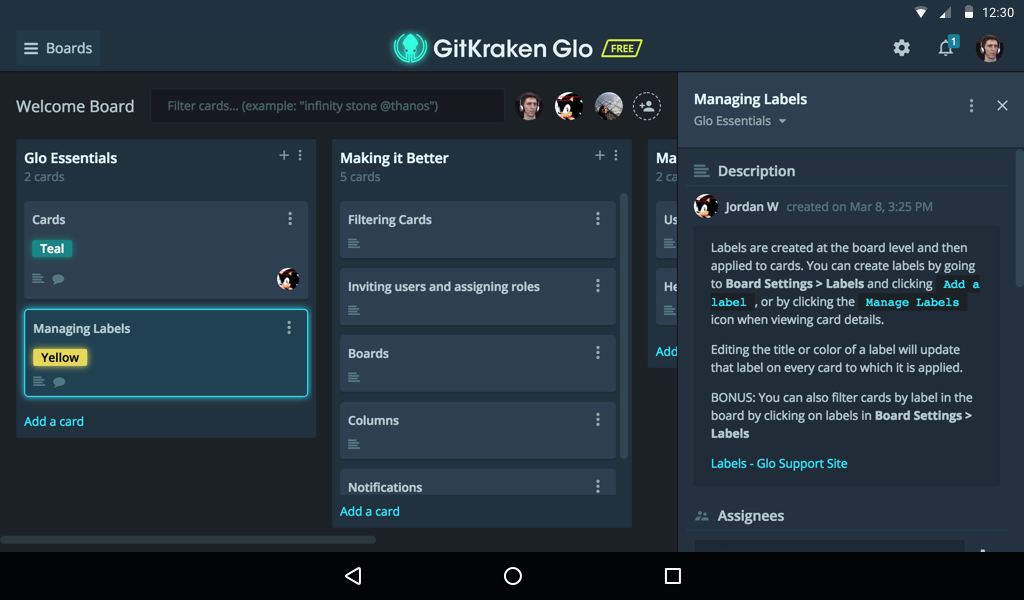Click the Making it Better column scrollbar

tap(624, 325)
